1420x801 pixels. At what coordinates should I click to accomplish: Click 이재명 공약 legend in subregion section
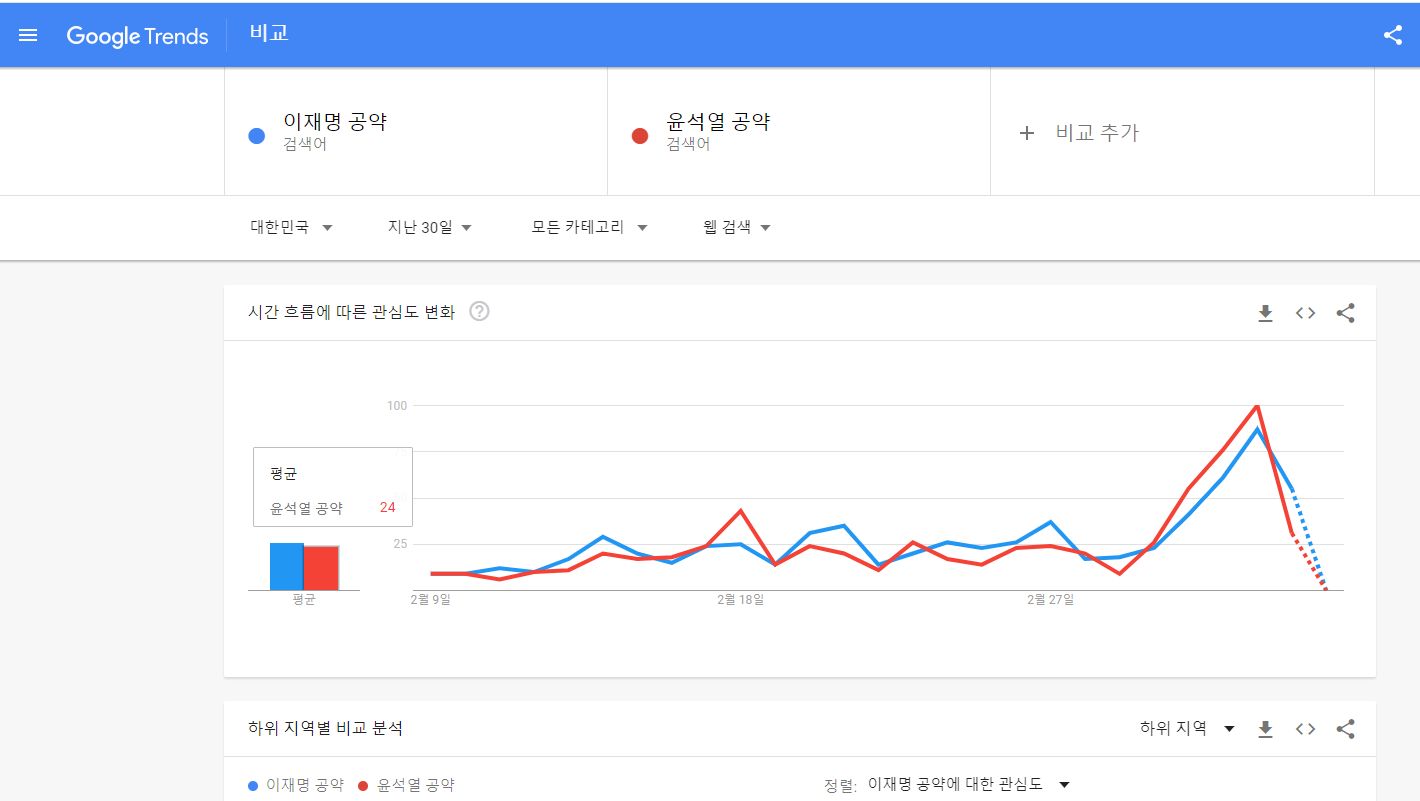295,786
